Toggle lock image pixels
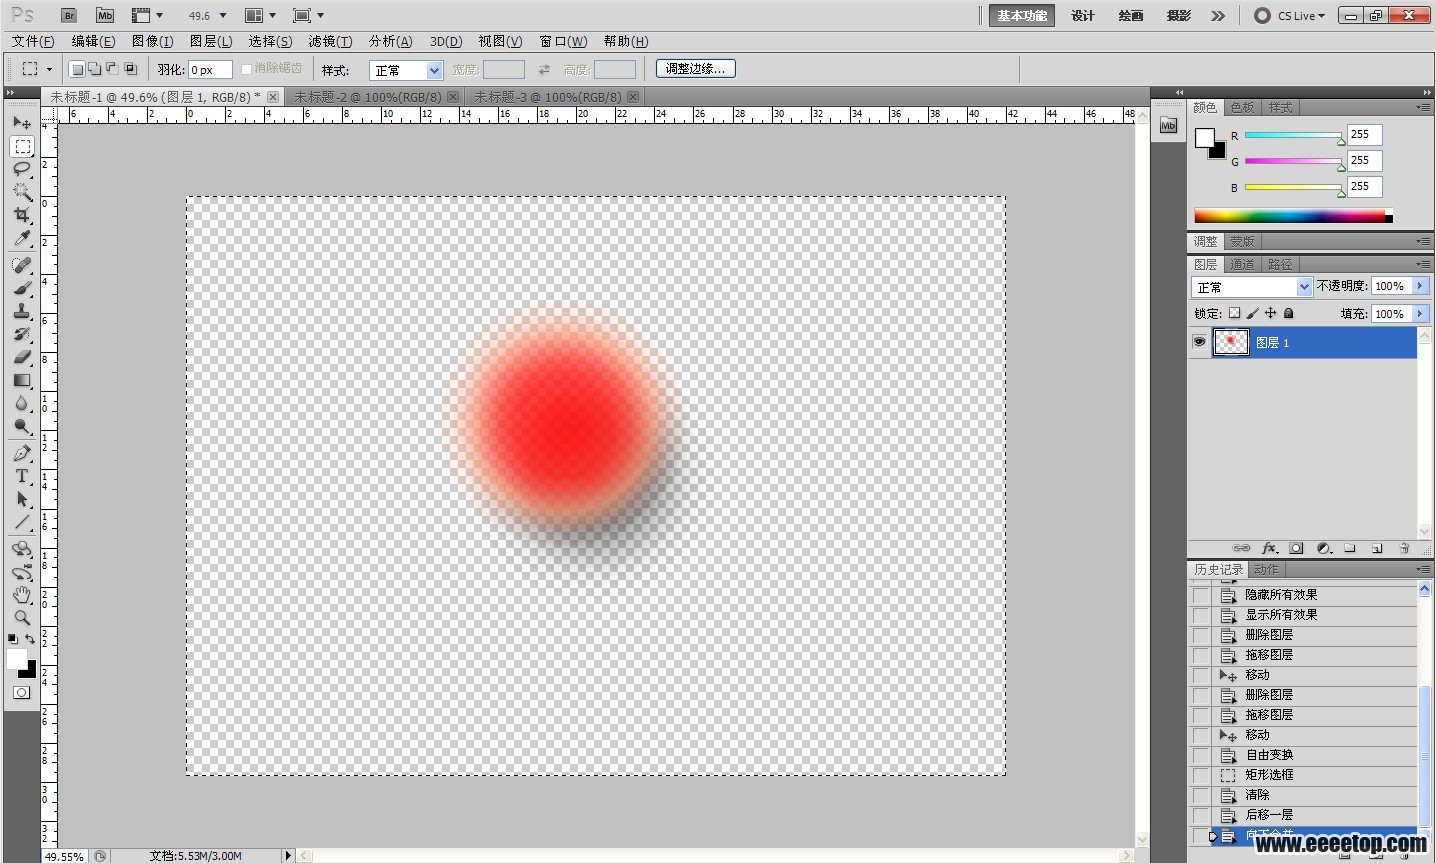The height and width of the screenshot is (863, 1436). pyautogui.click(x=1252, y=313)
